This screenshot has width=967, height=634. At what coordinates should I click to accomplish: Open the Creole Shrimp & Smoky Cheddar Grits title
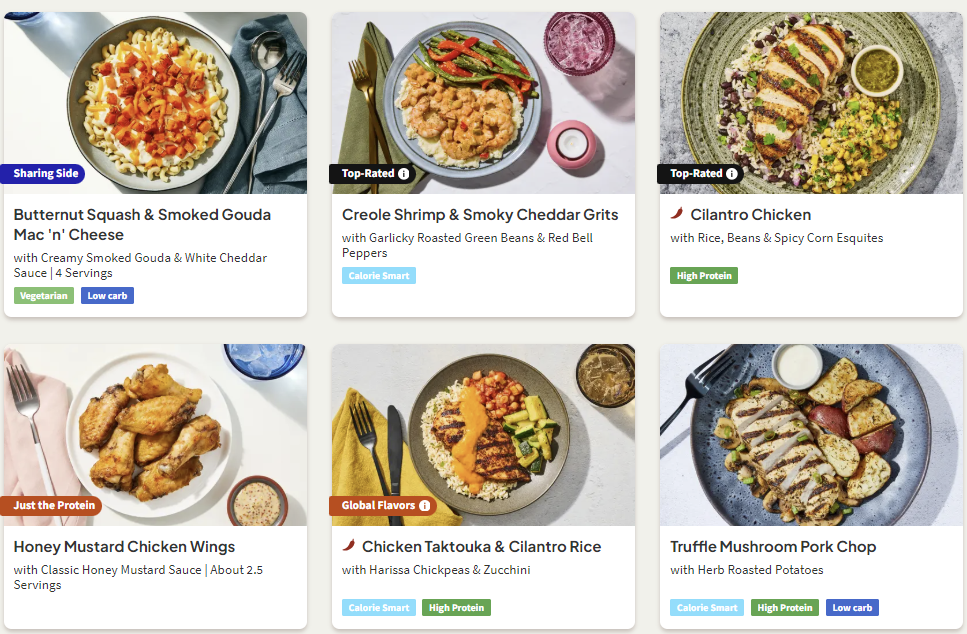(x=480, y=215)
